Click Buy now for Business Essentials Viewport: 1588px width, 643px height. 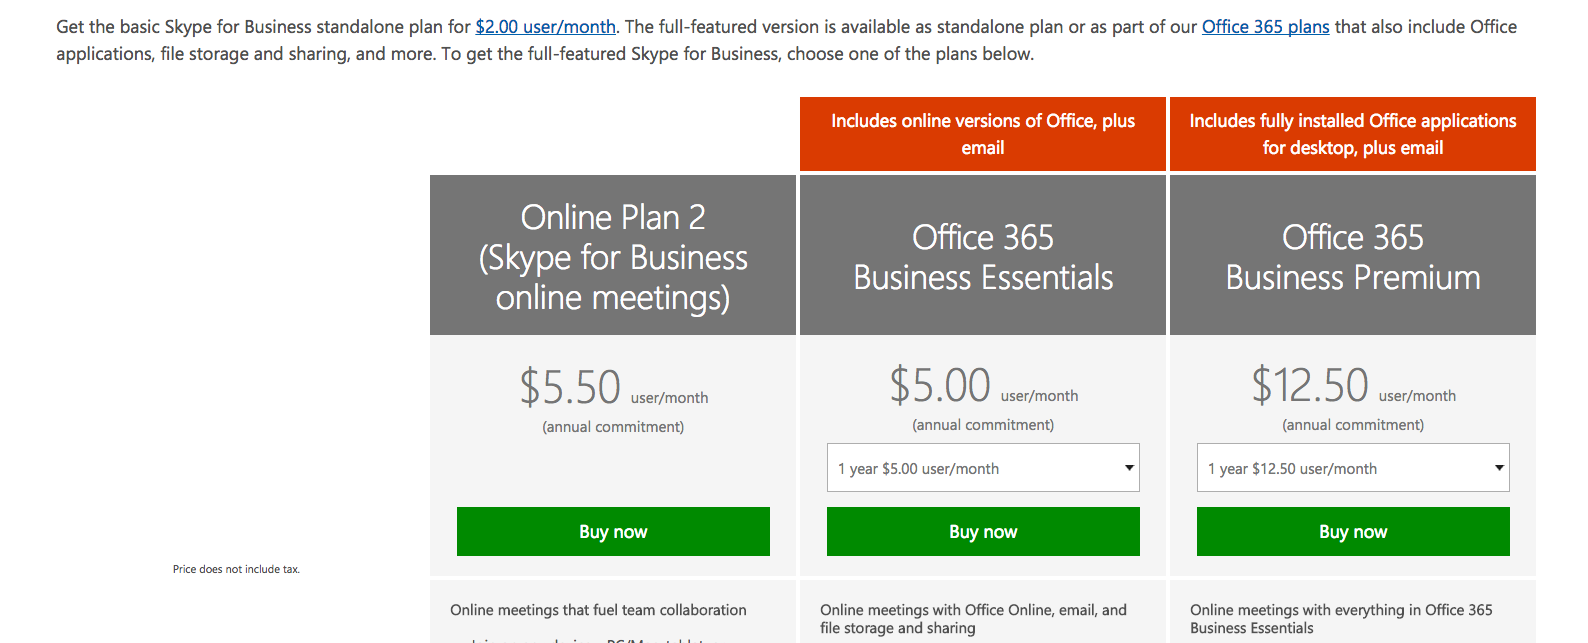tap(983, 531)
